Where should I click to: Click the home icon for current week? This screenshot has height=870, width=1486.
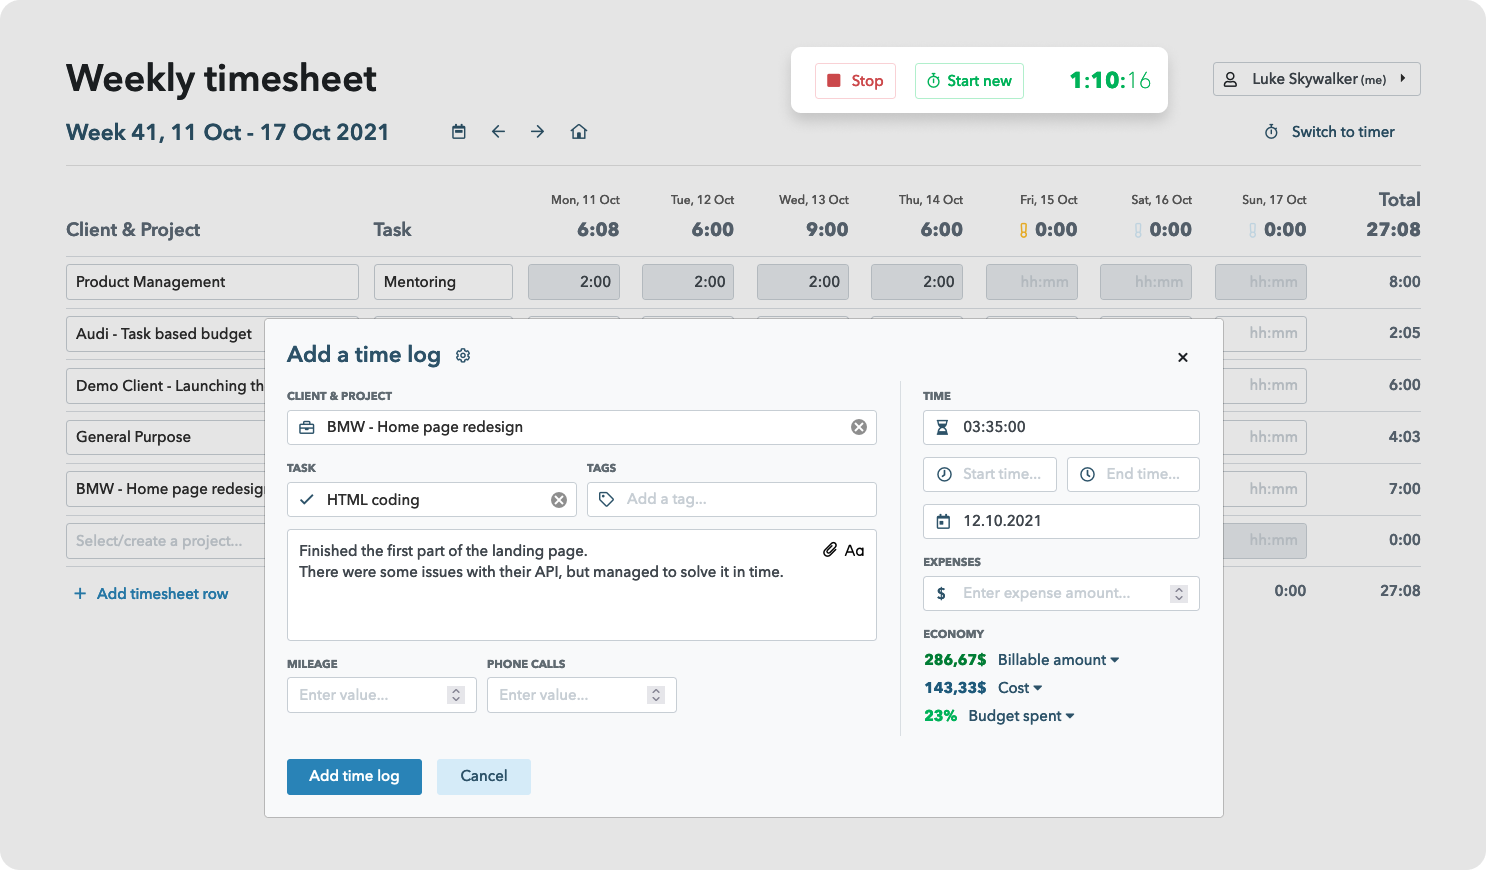pos(579,132)
